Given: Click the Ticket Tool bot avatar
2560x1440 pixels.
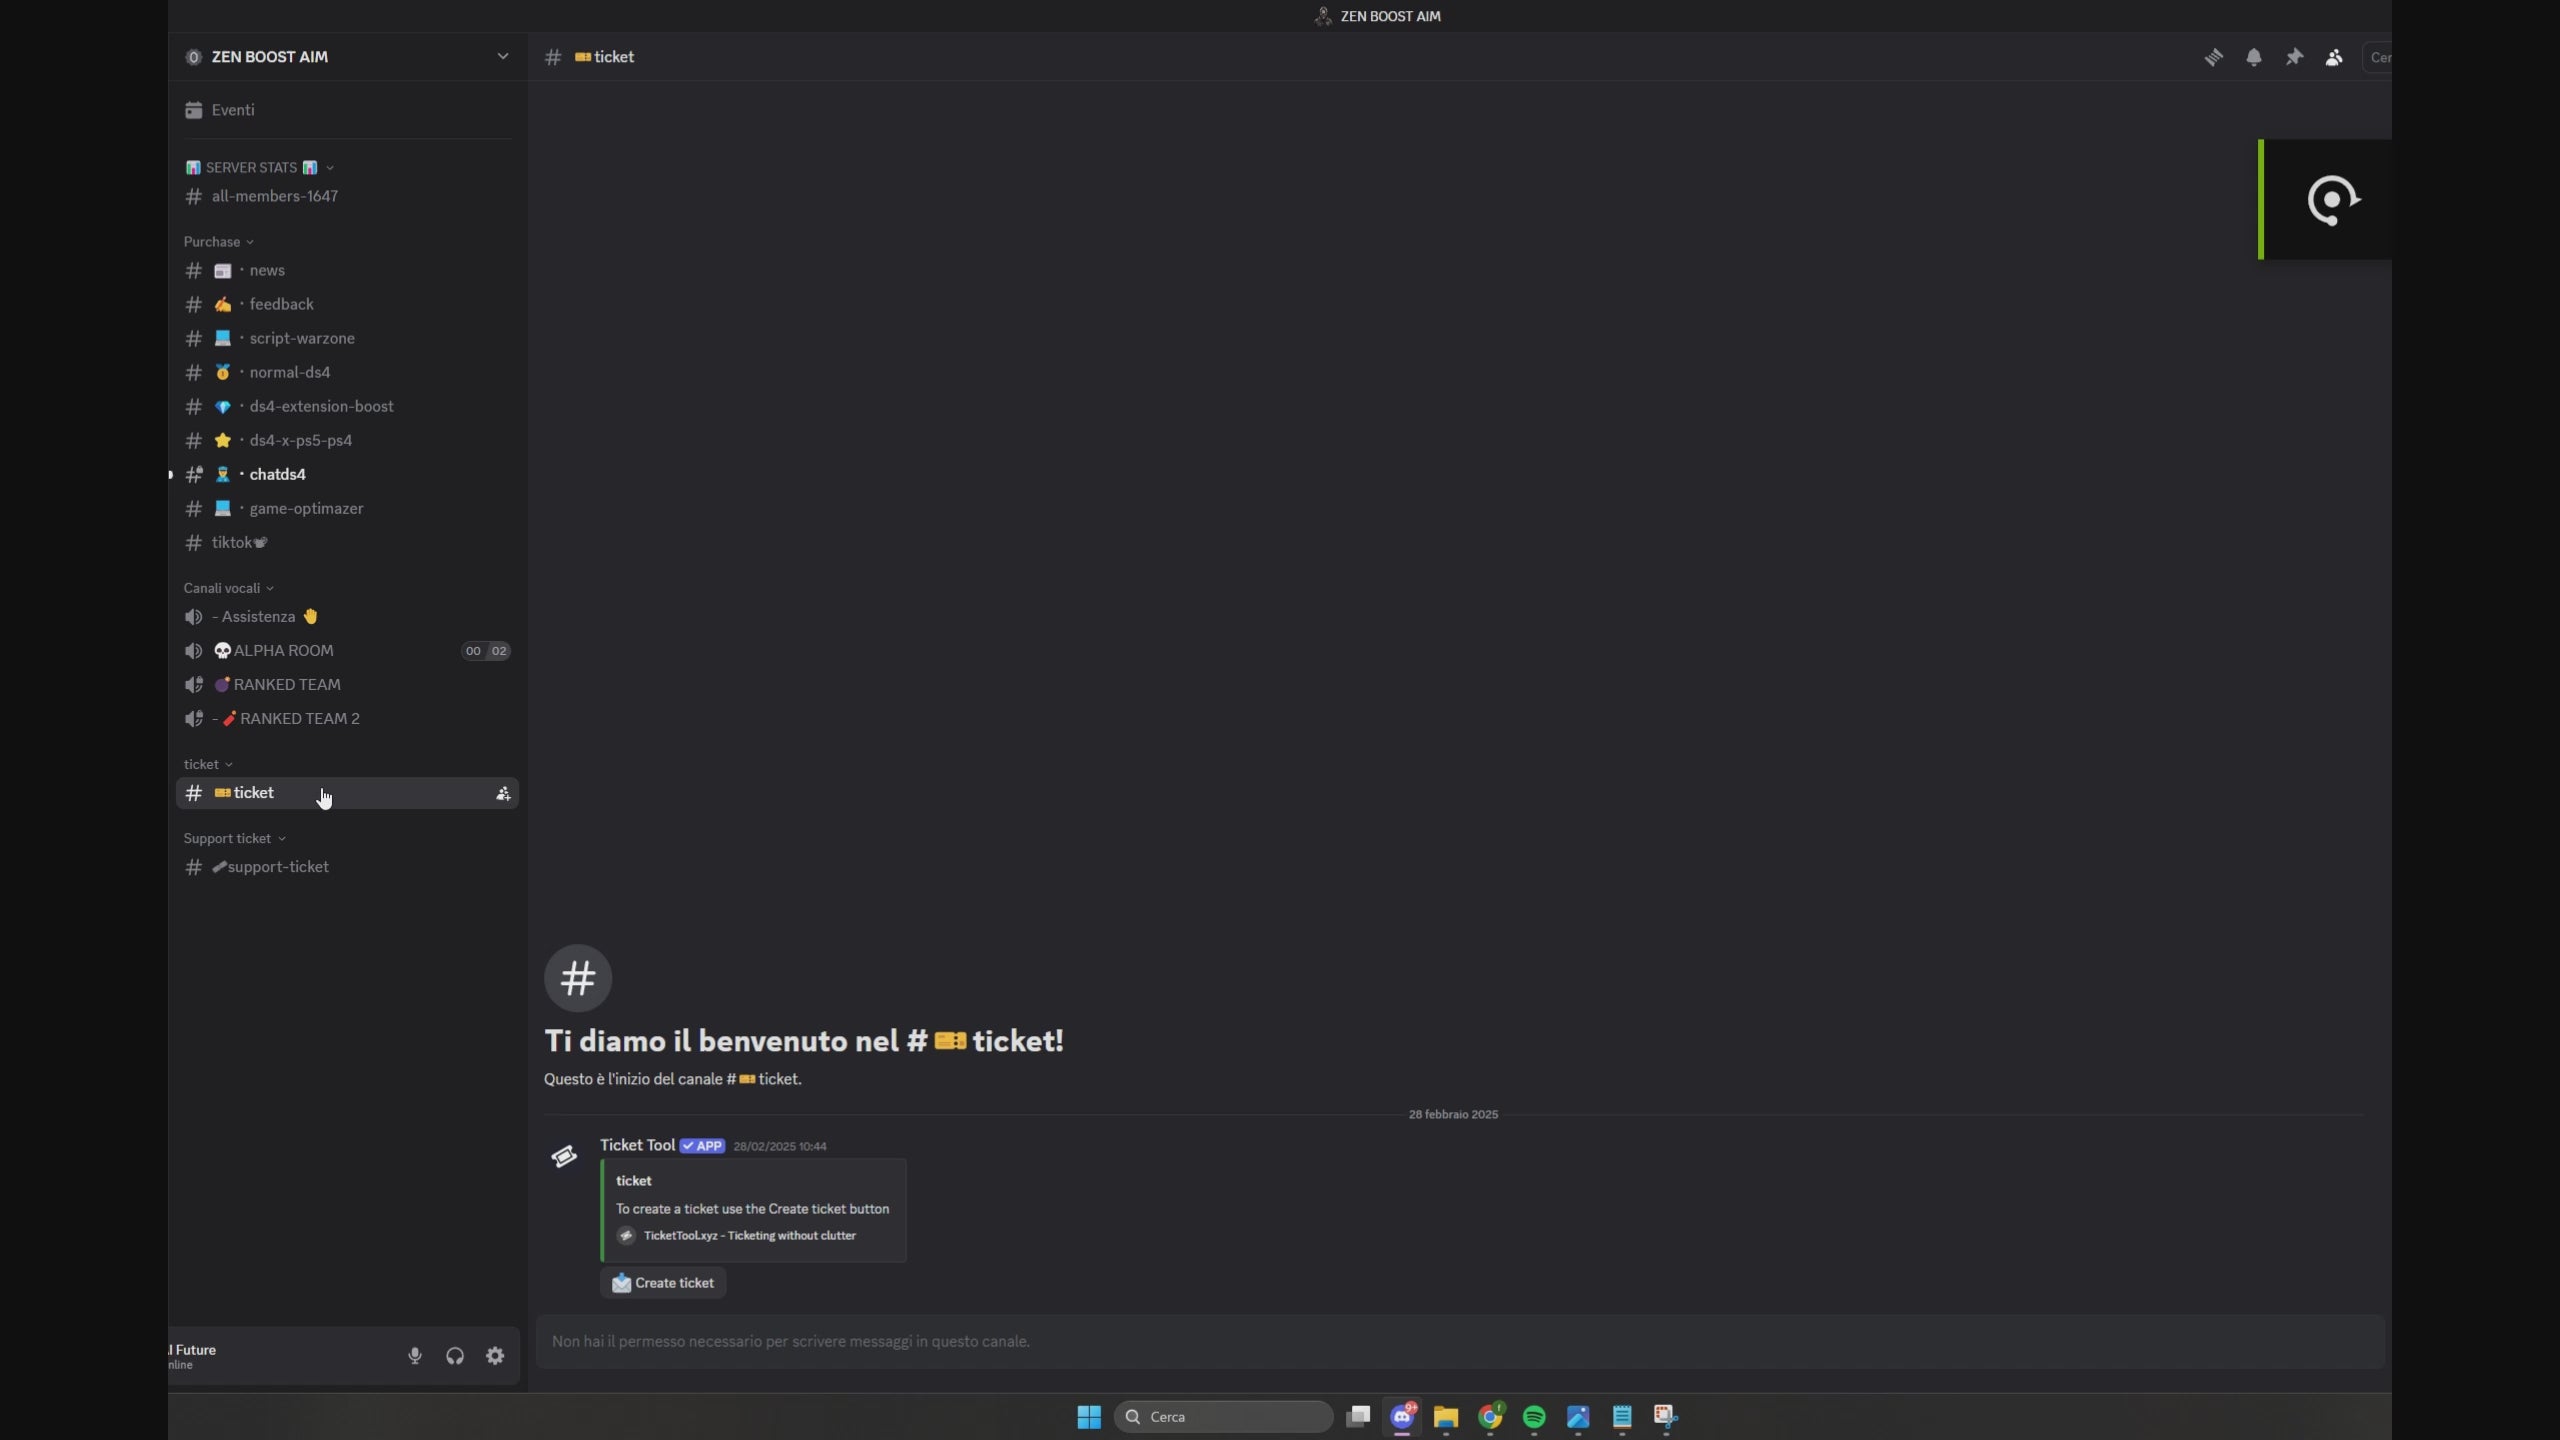Looking at the screenshot, I should pos(564,1157).
